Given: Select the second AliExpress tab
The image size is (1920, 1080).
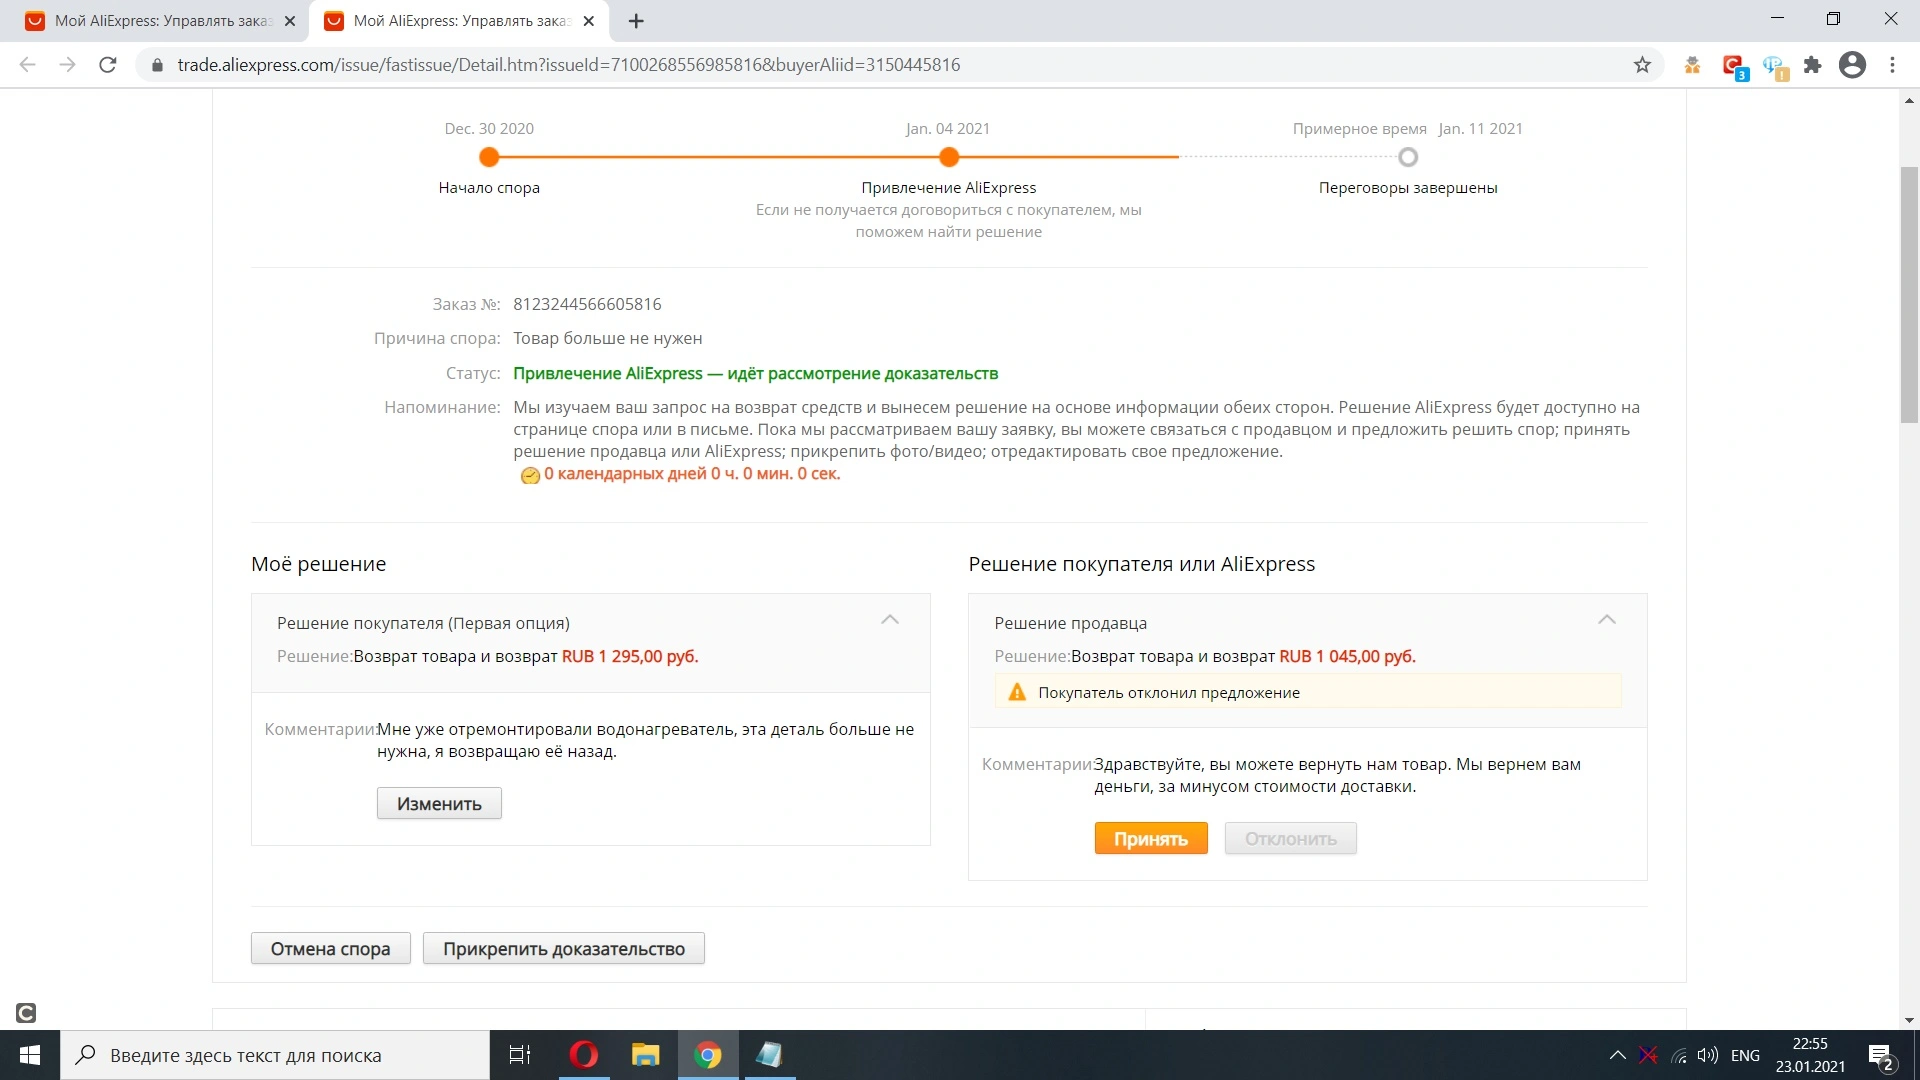Looking at the screenshot, I should 460,21.
